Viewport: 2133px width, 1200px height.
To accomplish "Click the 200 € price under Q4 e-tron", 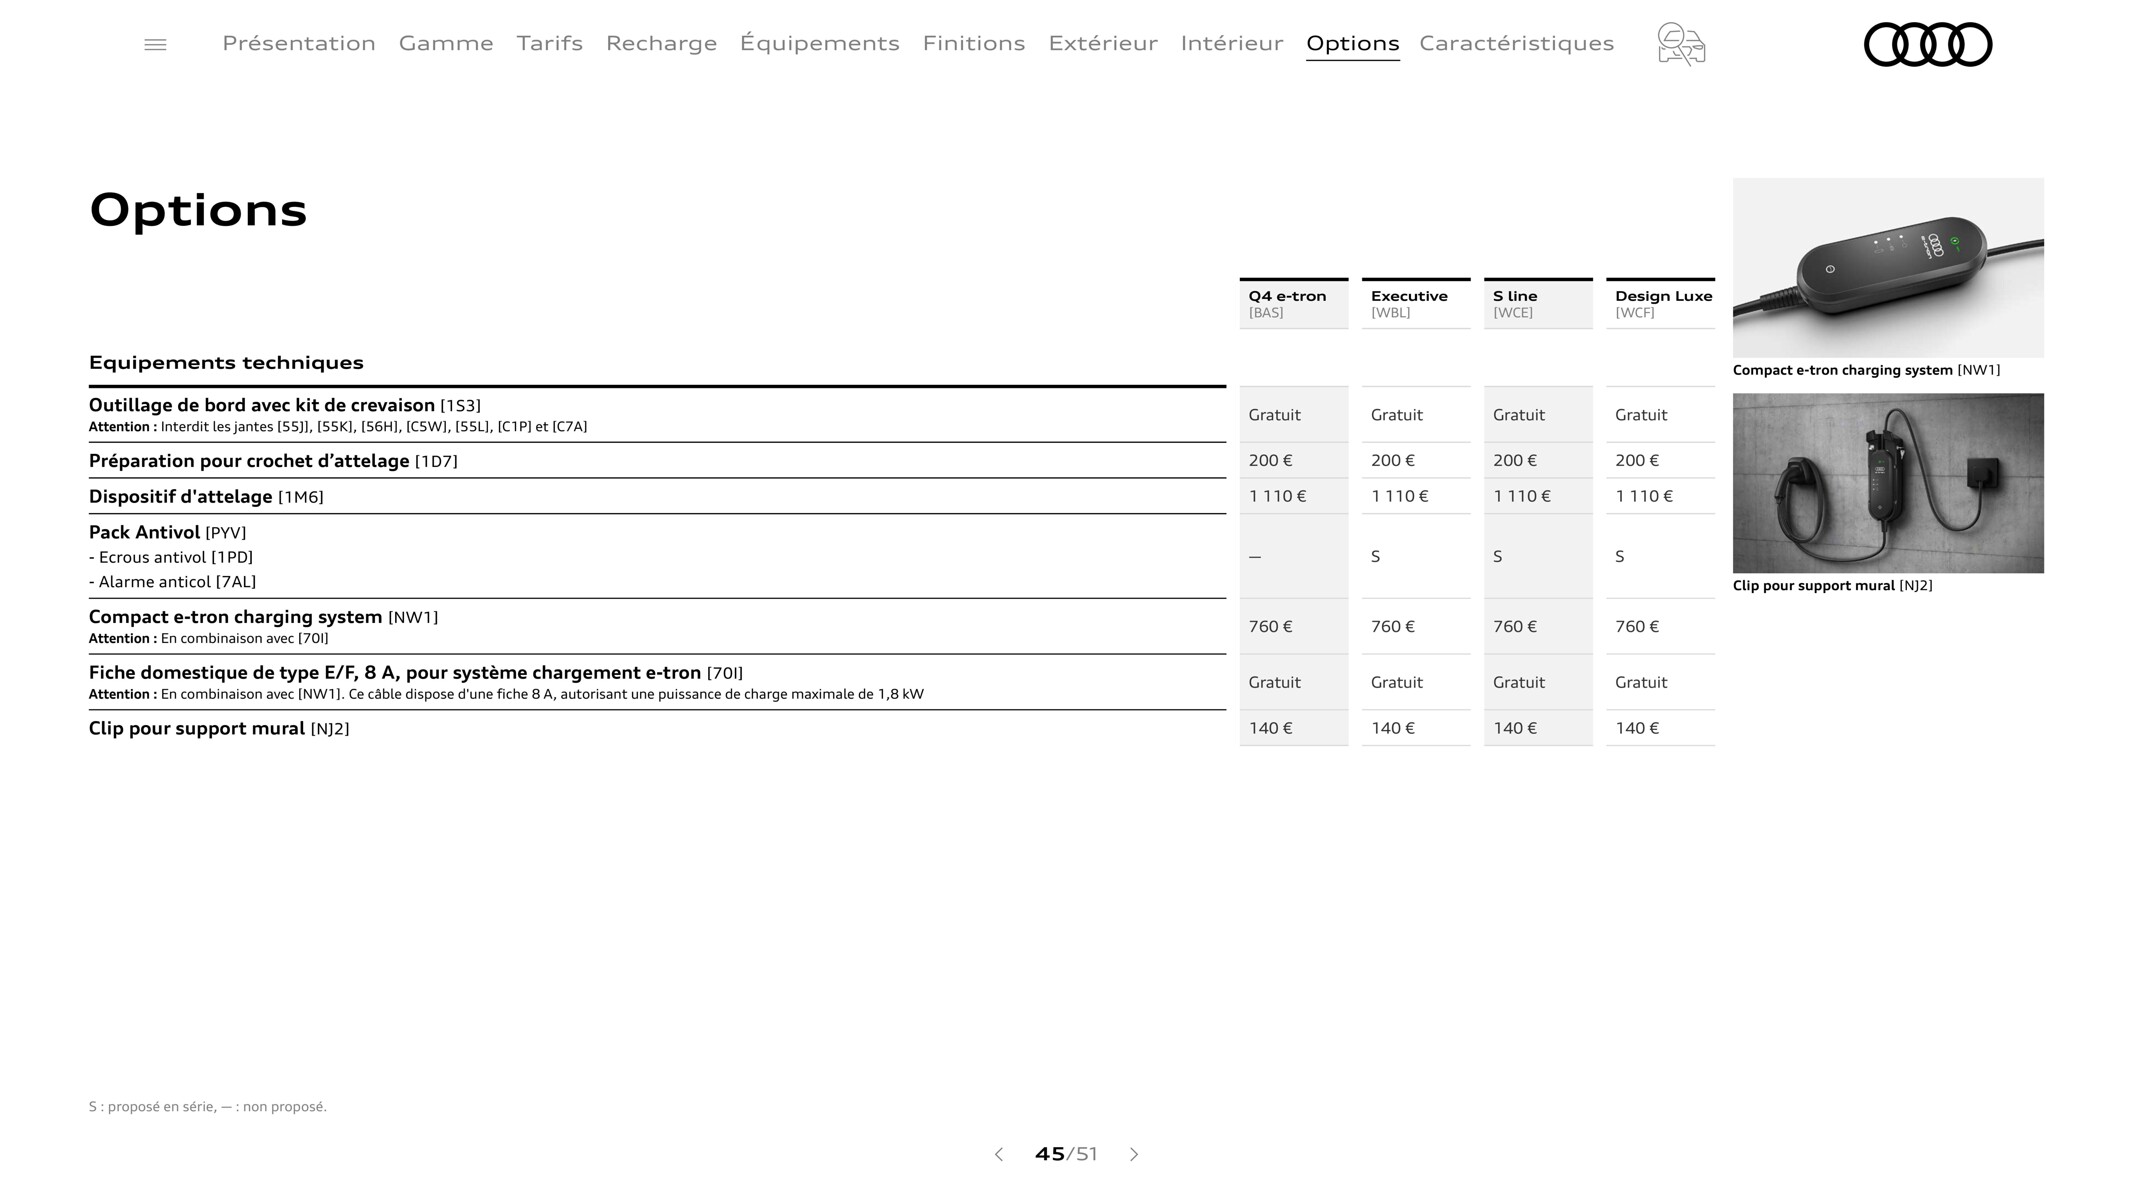I will click(1270, 461).
